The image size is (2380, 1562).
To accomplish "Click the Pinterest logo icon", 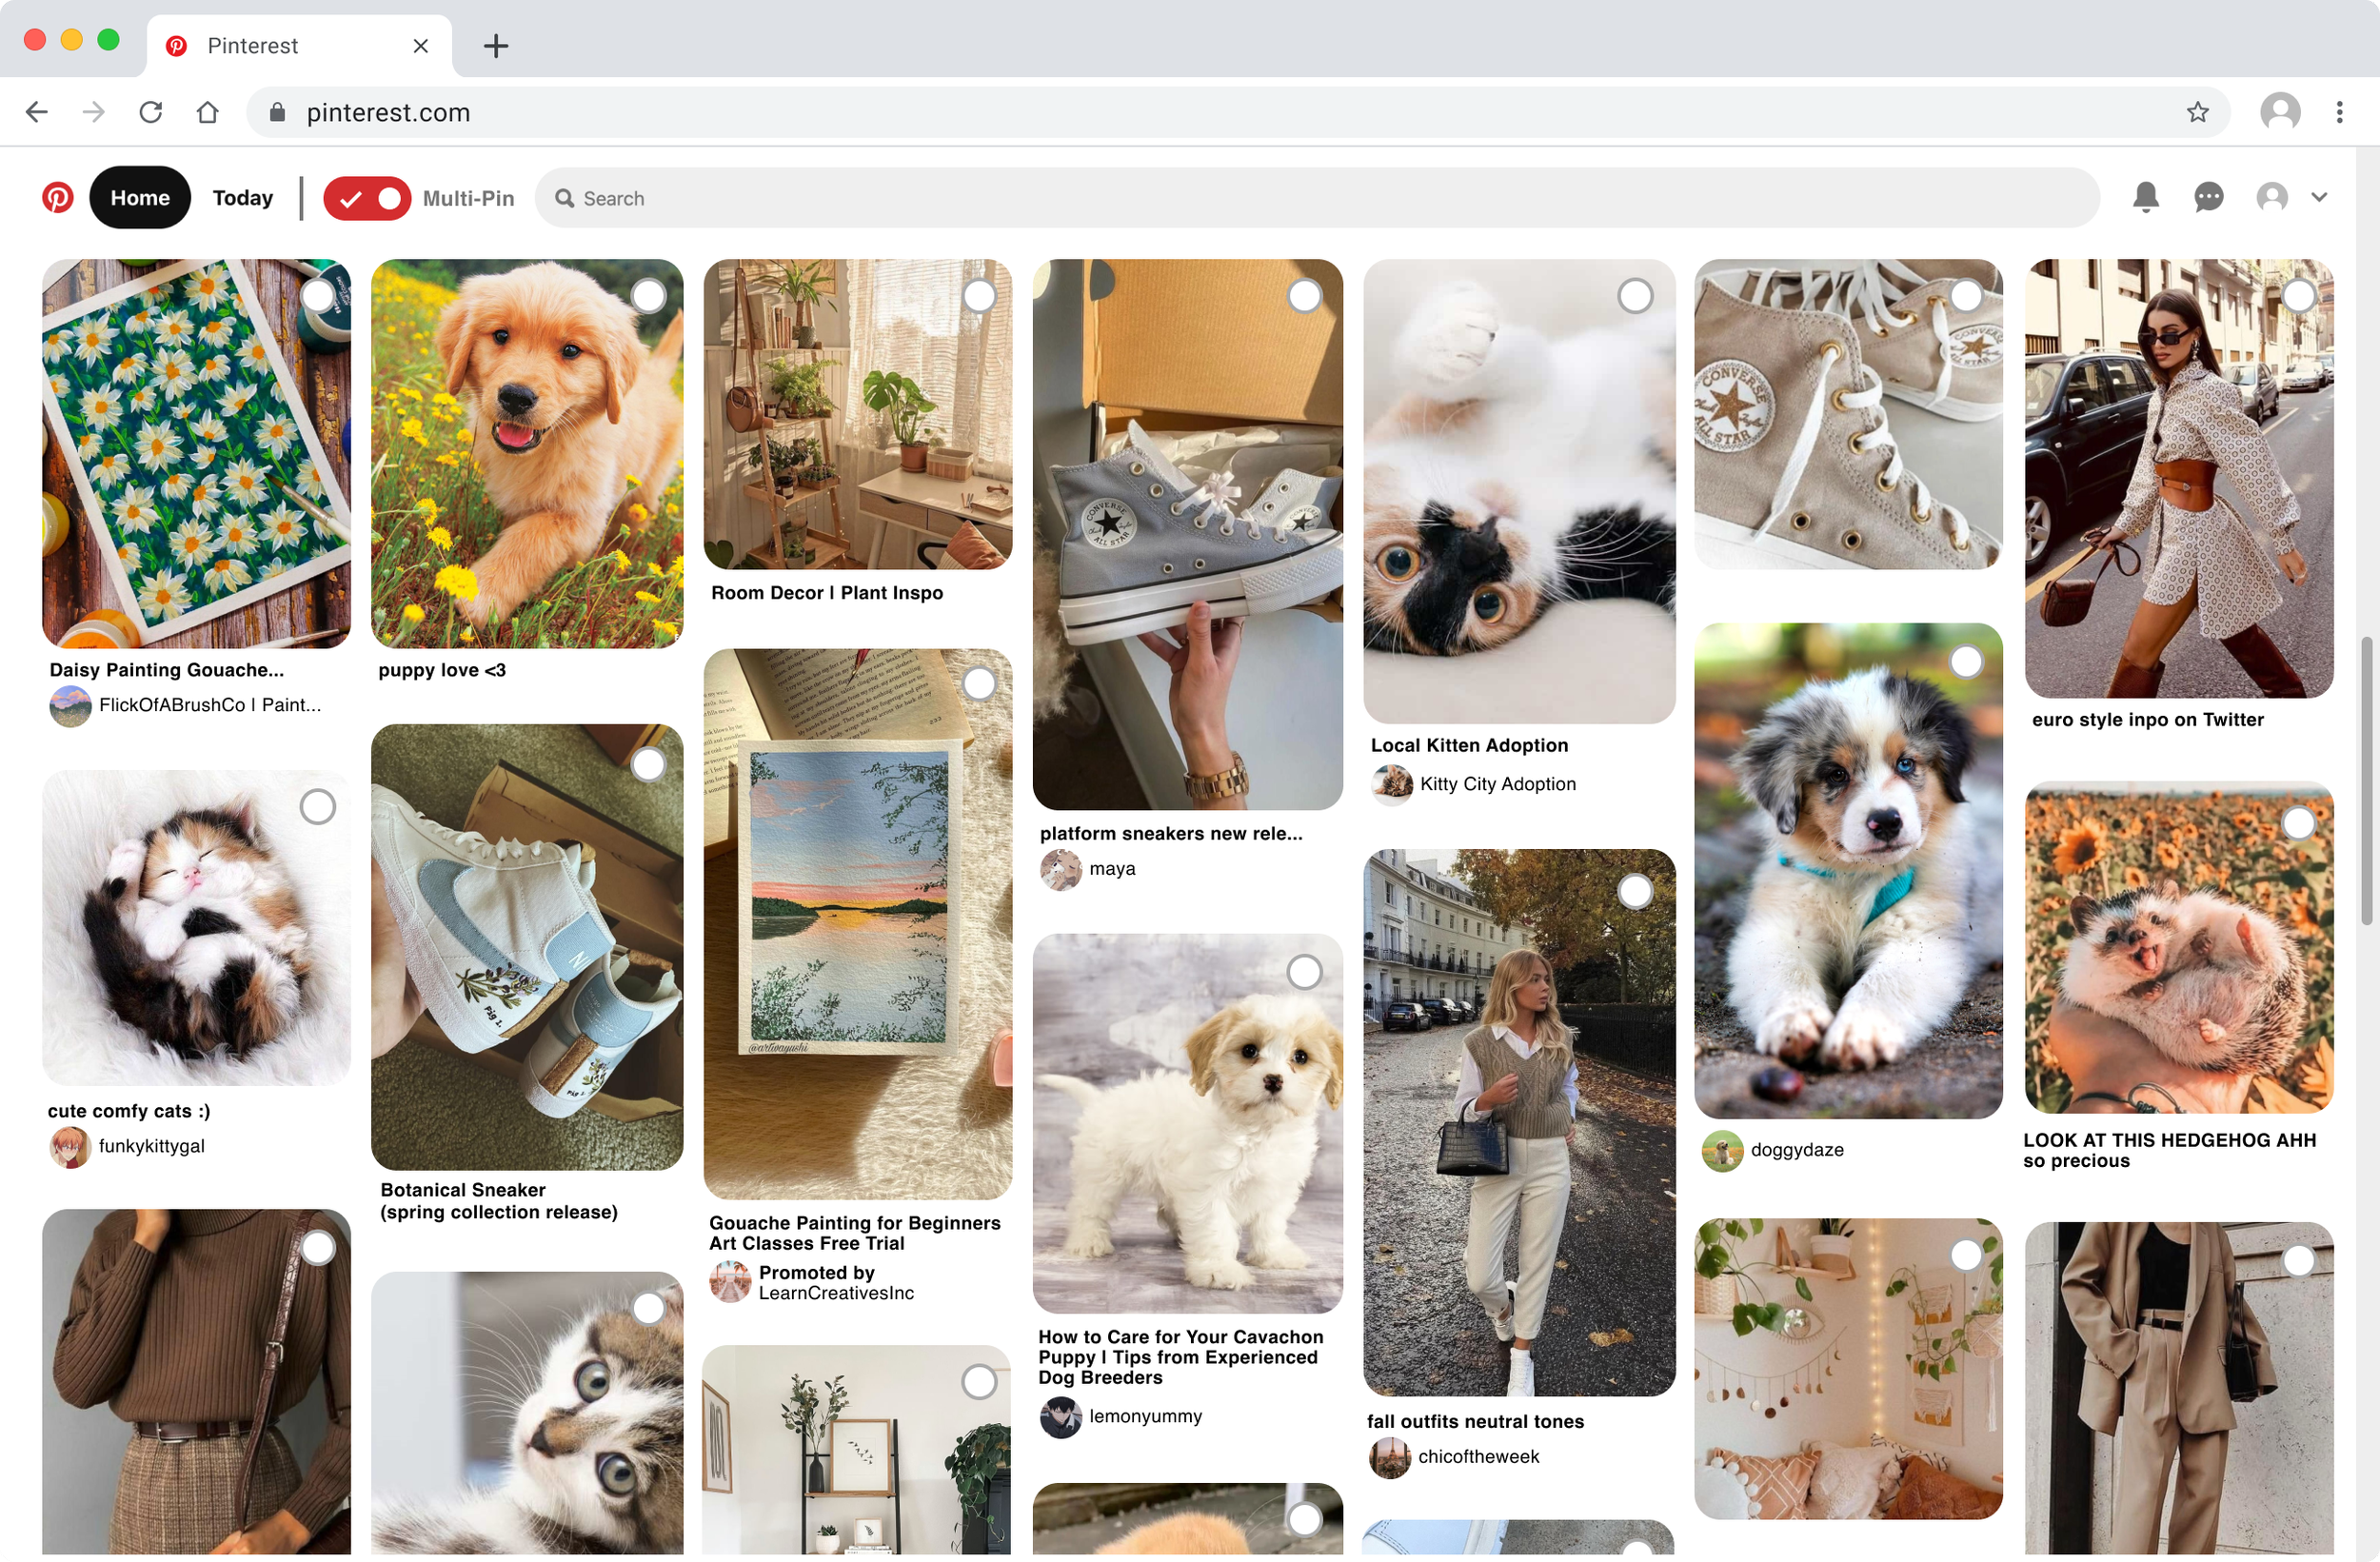I will click(x=58, y=198).
